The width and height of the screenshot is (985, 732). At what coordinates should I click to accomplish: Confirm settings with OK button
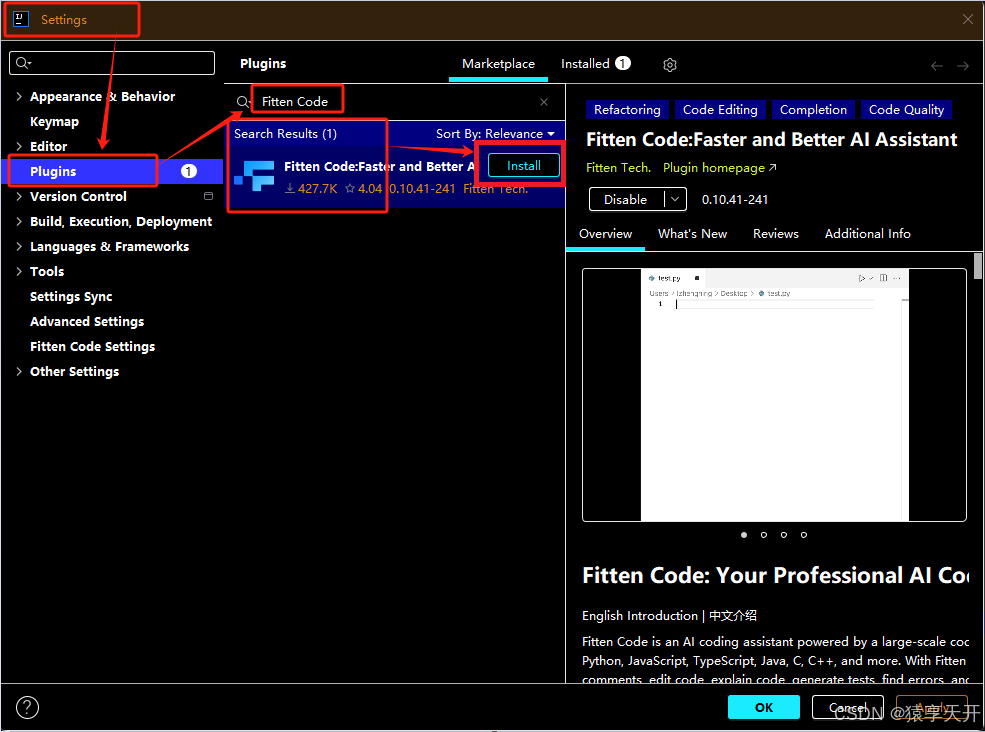pyautogui.click(x=764, y=707)
